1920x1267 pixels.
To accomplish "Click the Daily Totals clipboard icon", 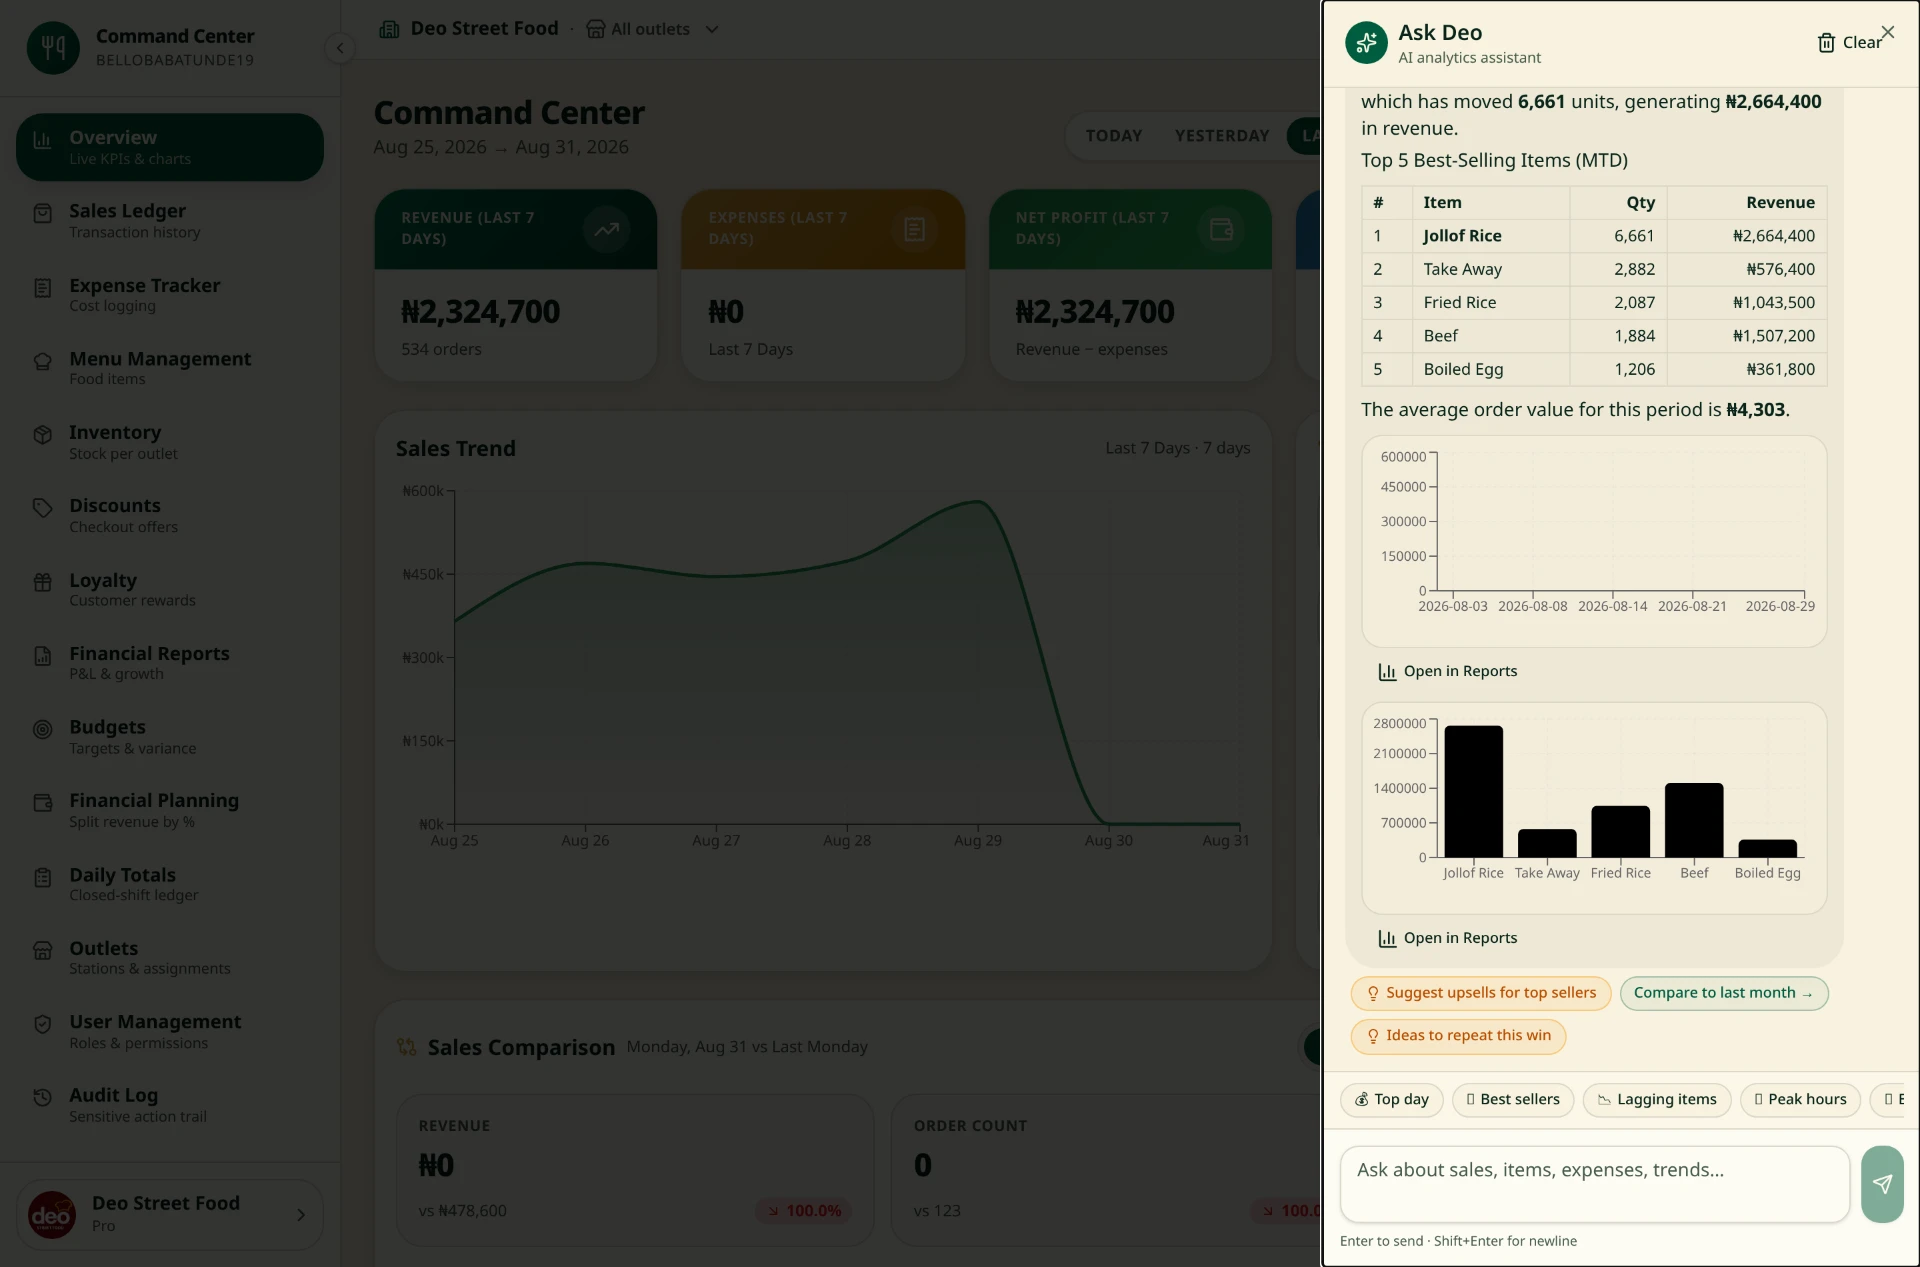I will point(42,877).
